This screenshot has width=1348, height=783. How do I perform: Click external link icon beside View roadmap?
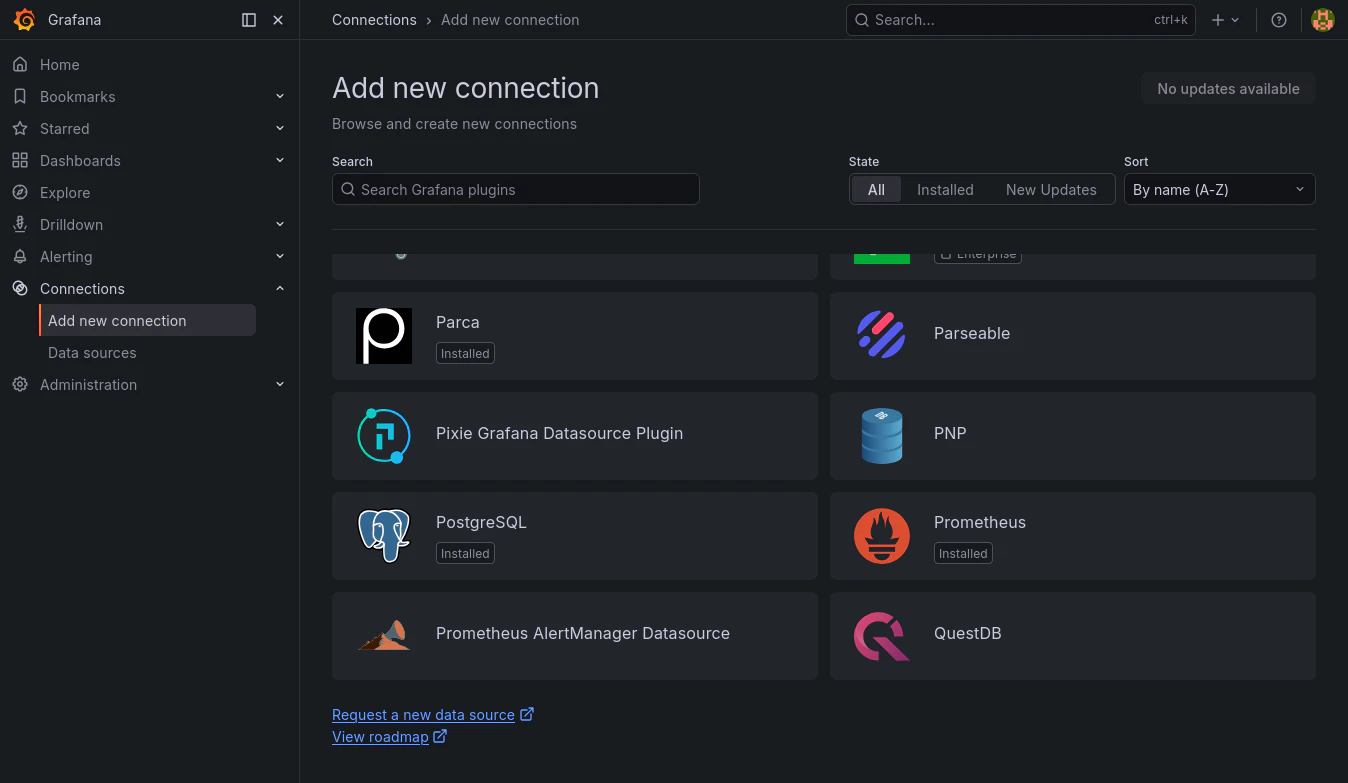[x=440, y=737]
